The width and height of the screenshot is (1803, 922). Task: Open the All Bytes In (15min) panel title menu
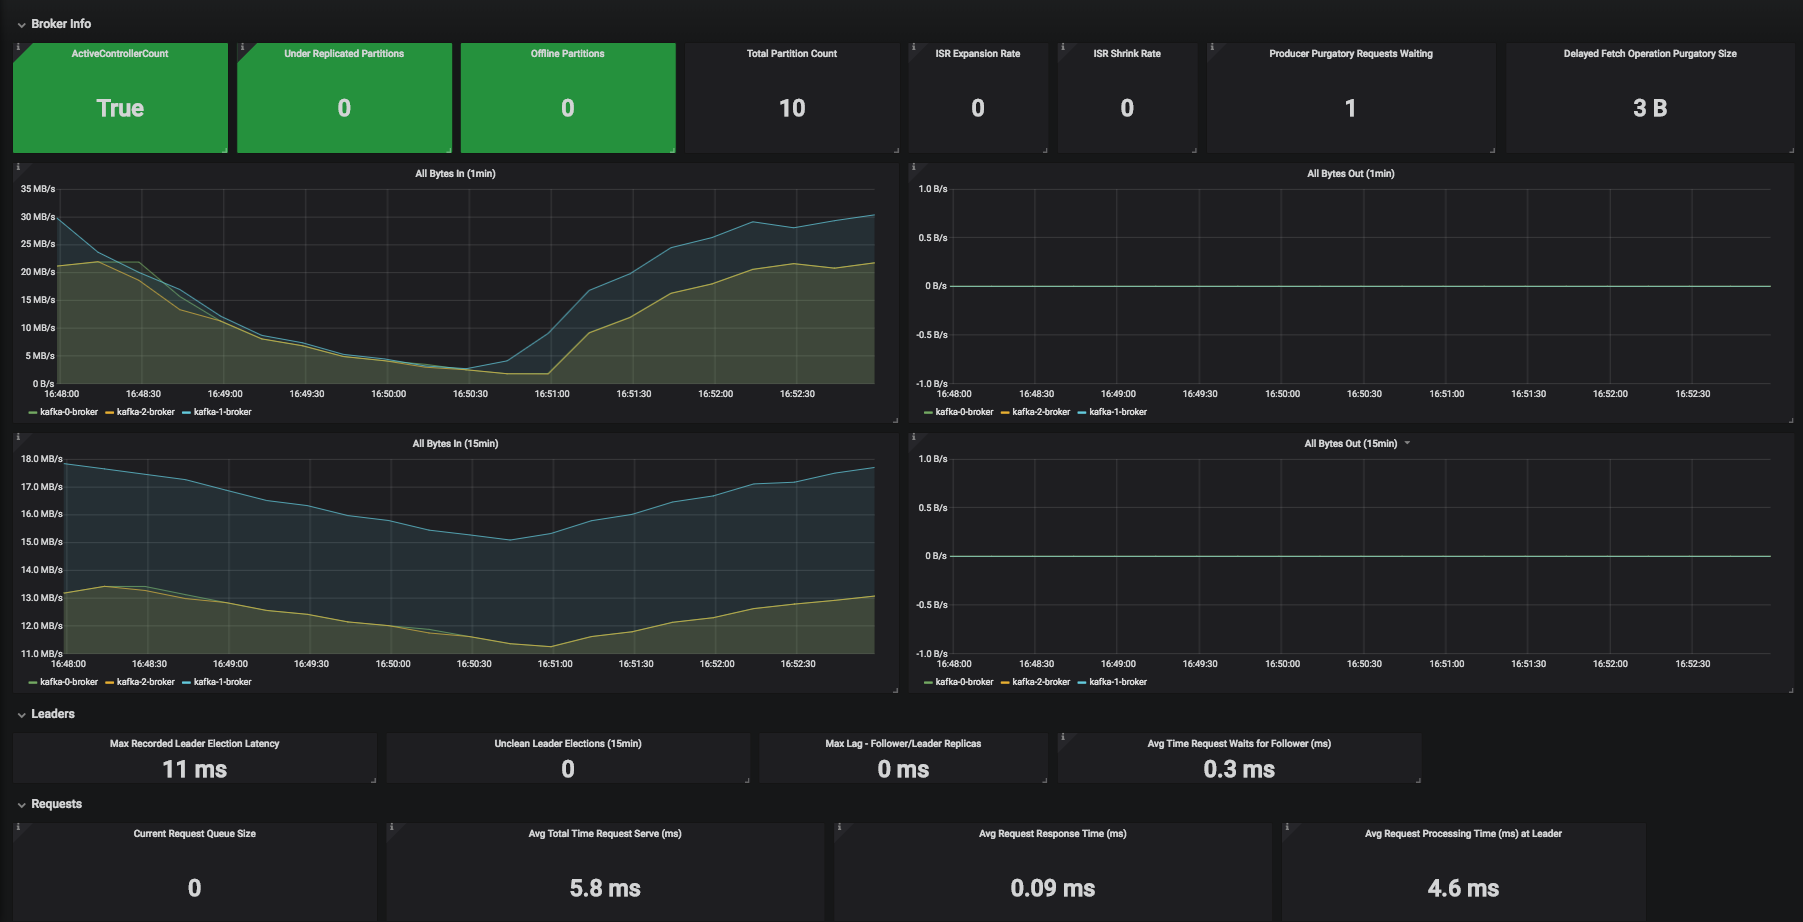[455, 444]
